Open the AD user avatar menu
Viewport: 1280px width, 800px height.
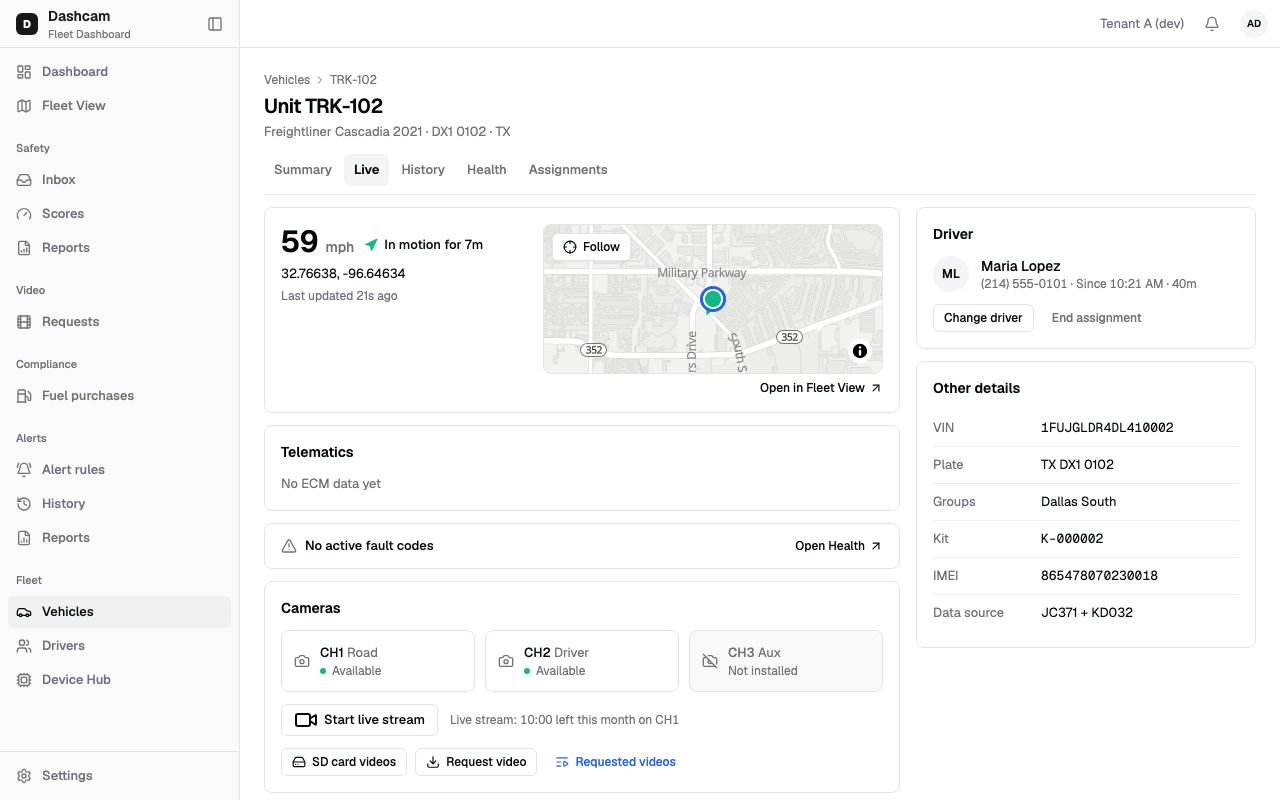(x=1254, y=24)
